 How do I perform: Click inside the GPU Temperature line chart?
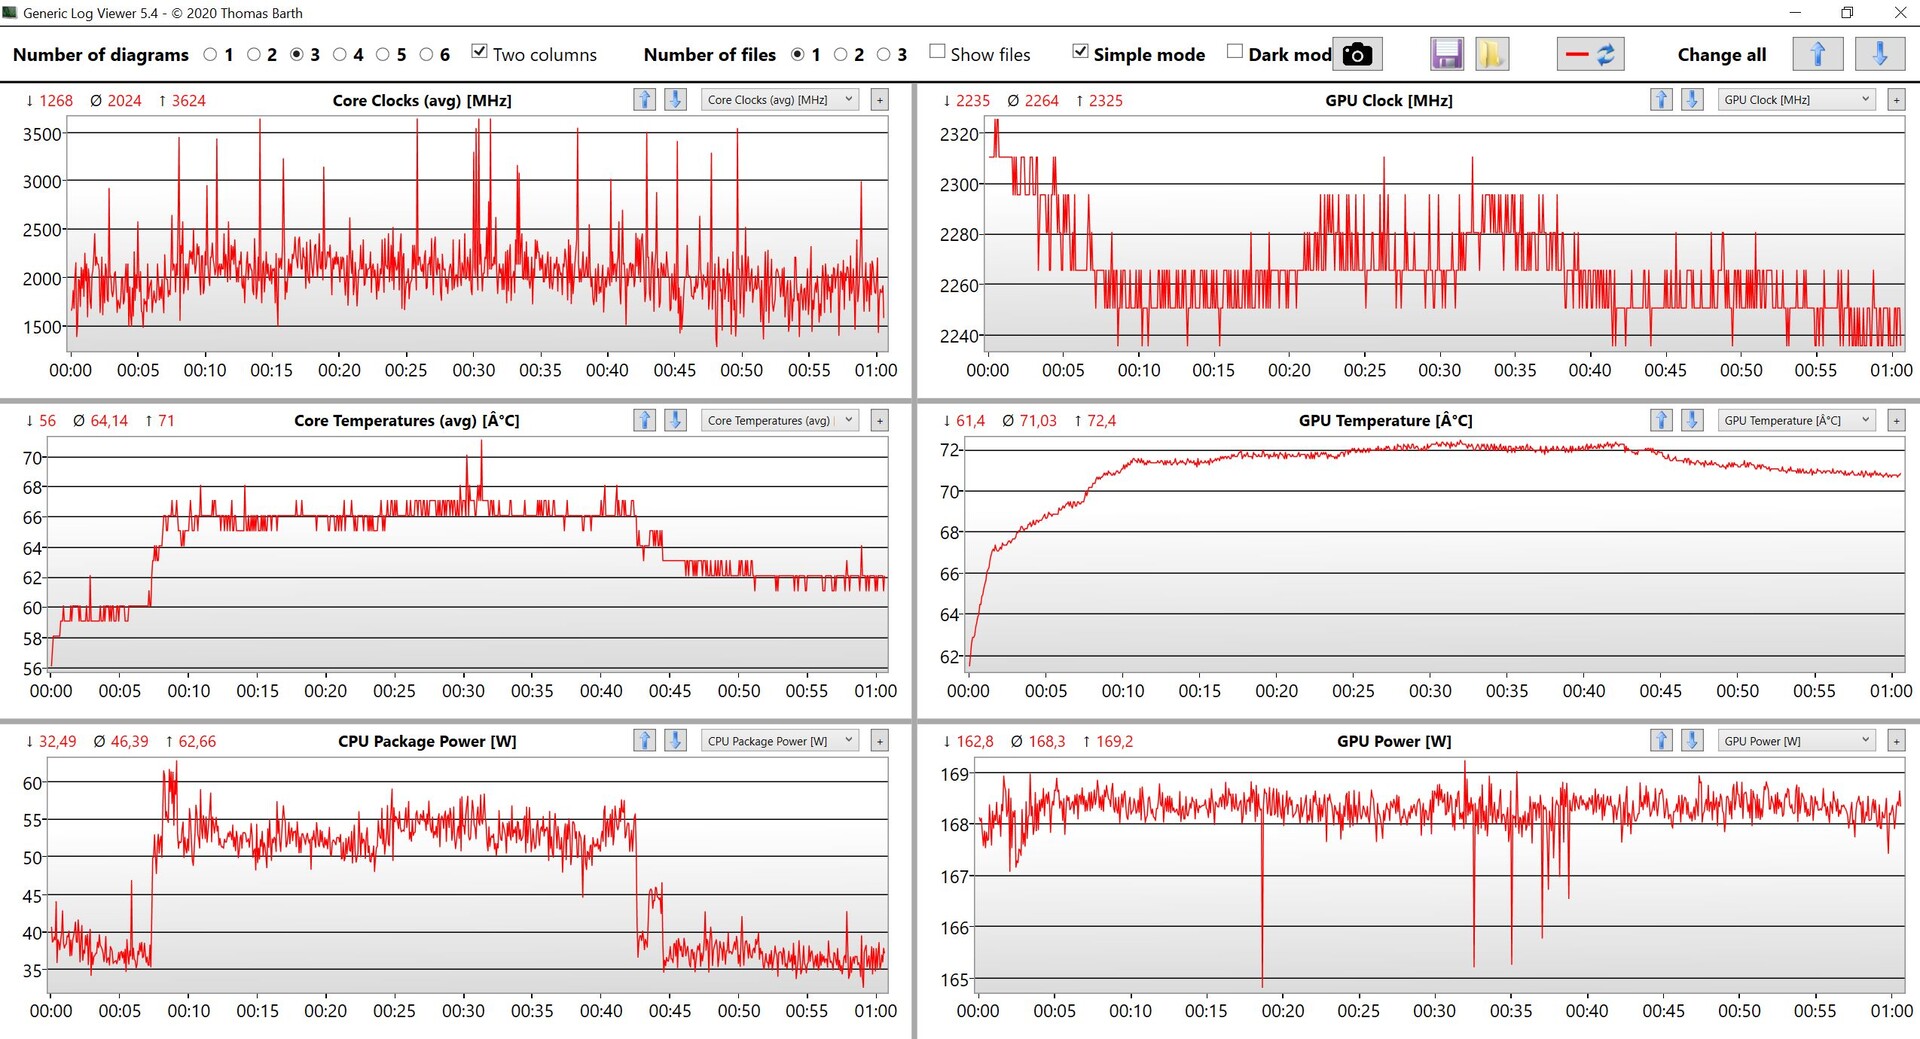(x=1434, y=555)
